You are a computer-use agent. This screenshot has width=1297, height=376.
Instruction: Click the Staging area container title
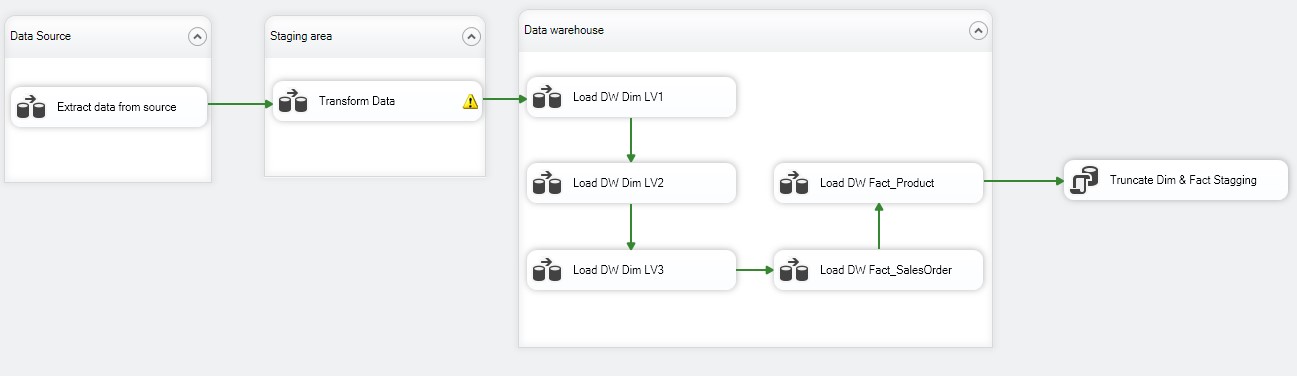pos(301,36)
